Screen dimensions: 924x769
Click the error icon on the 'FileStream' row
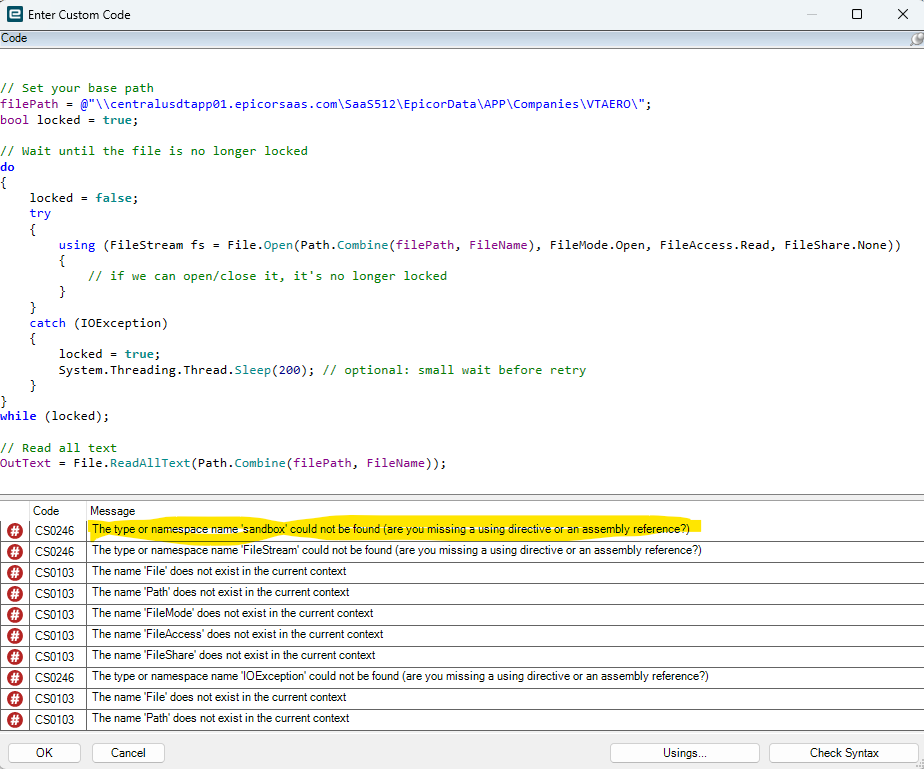click(x=15, y=551)
